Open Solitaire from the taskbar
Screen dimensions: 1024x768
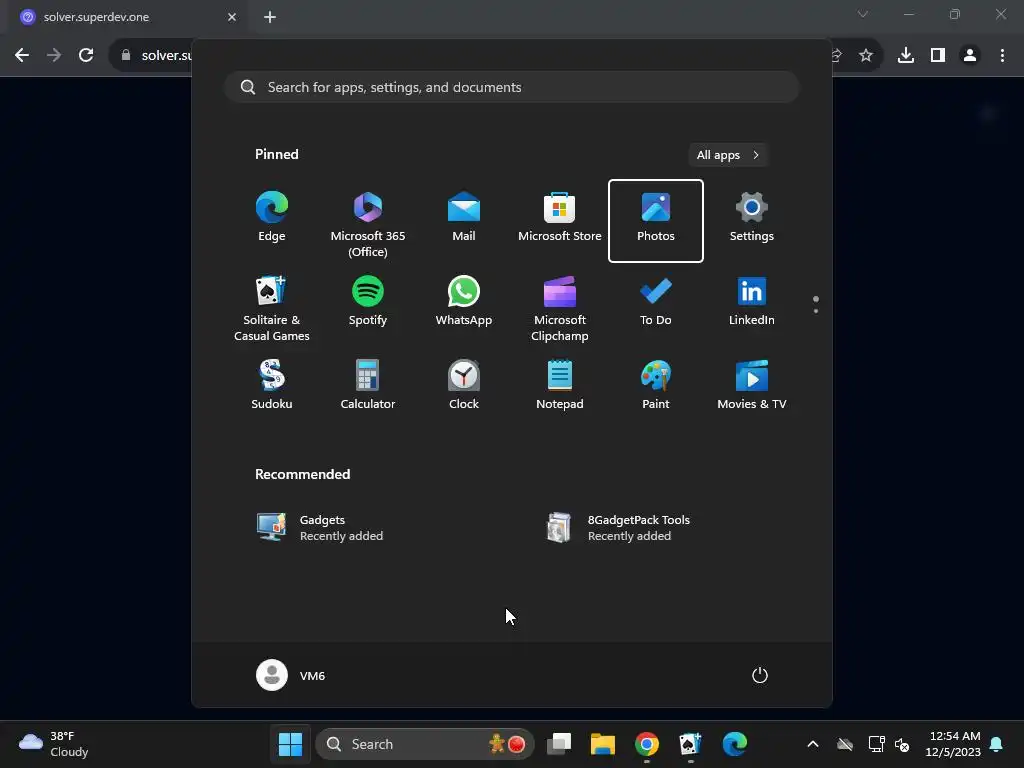690,744
